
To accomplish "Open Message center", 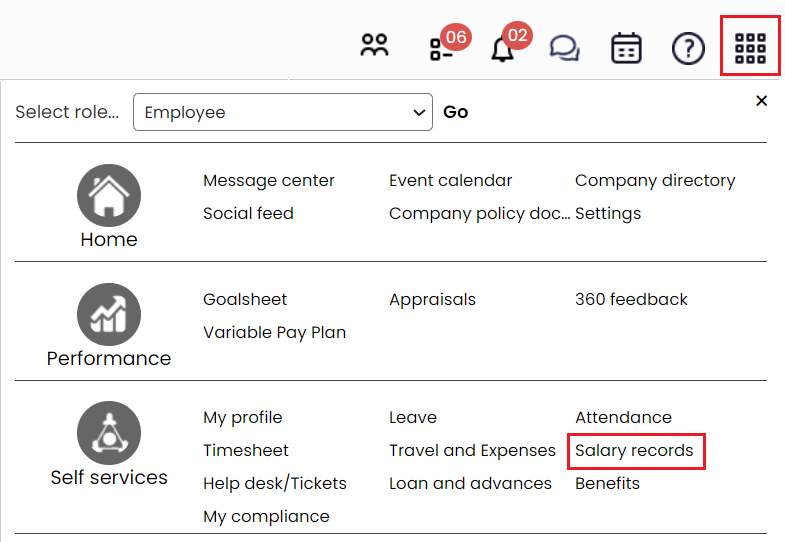I will point(269,181).
